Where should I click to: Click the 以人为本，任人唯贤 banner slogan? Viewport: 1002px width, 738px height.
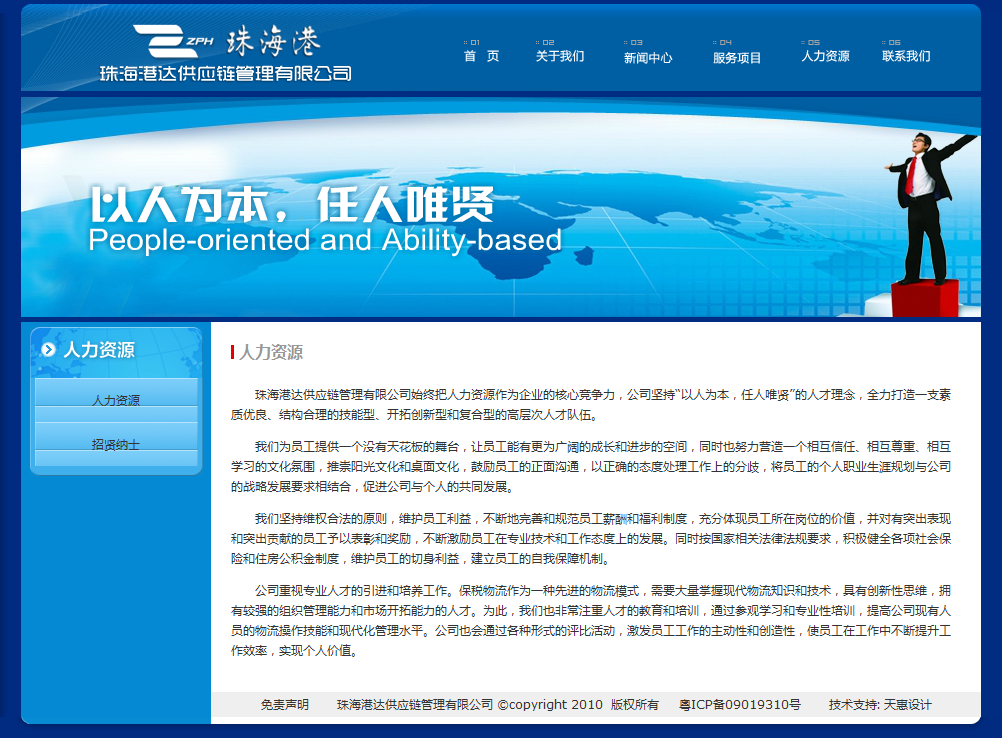pos(292,205)
